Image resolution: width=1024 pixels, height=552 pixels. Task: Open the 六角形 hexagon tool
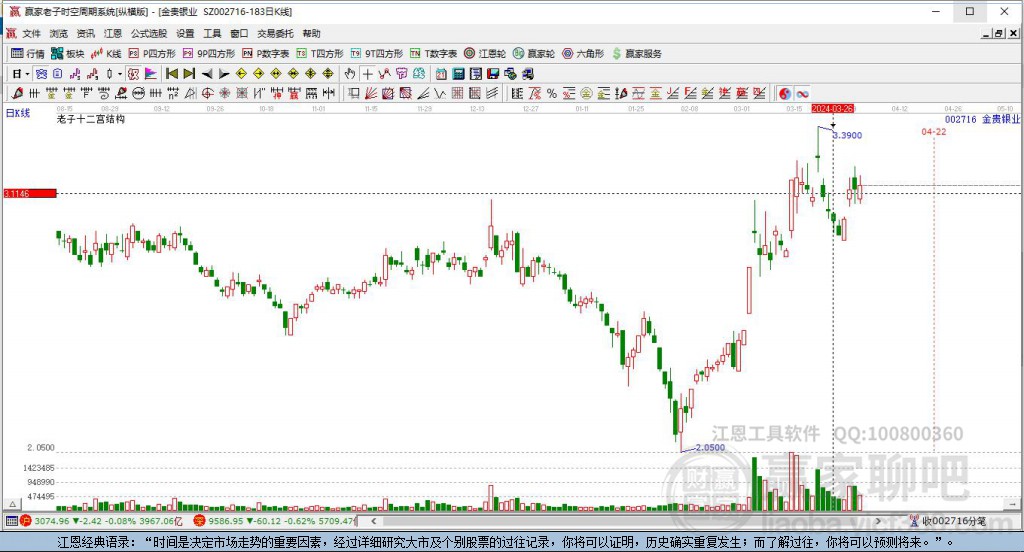(x=583, y=54)
